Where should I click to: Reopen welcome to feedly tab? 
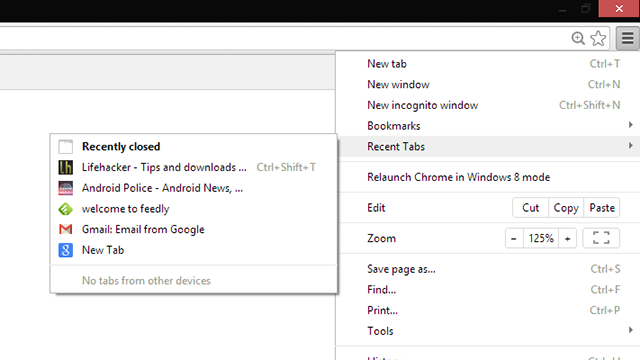[x=194, y=209]
